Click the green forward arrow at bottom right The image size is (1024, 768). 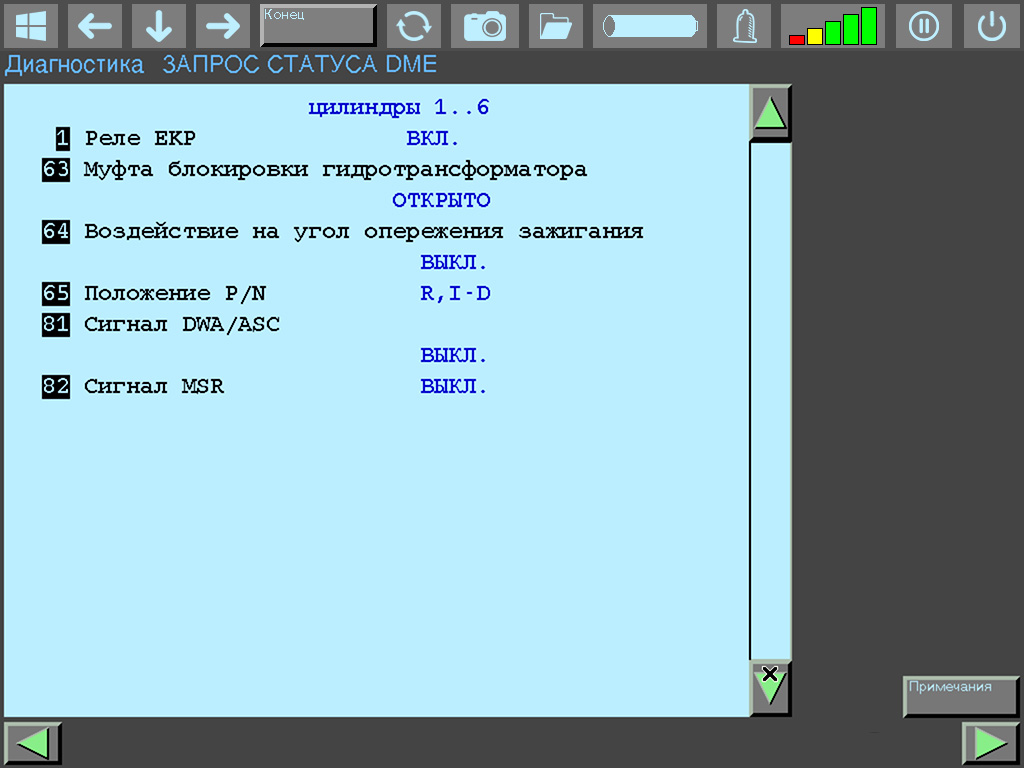(991, 742)
